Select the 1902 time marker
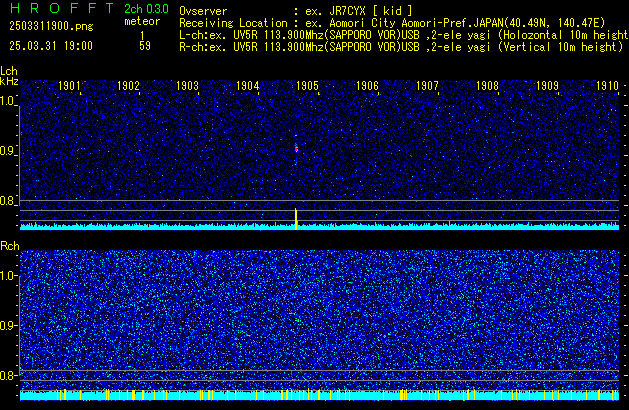This screenshot has height=410, width=629. click(x=128, y=86)
